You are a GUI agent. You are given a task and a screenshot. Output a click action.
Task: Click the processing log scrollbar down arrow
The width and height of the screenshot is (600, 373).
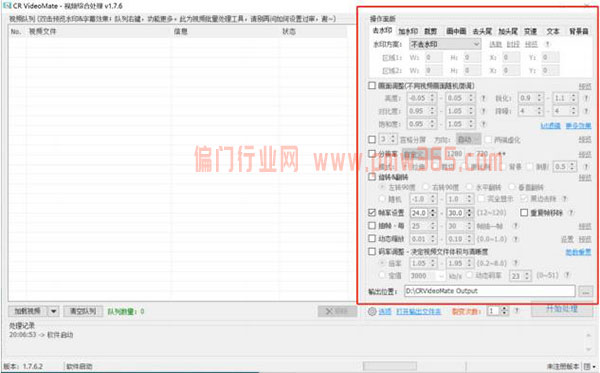(x=589, y=349)
